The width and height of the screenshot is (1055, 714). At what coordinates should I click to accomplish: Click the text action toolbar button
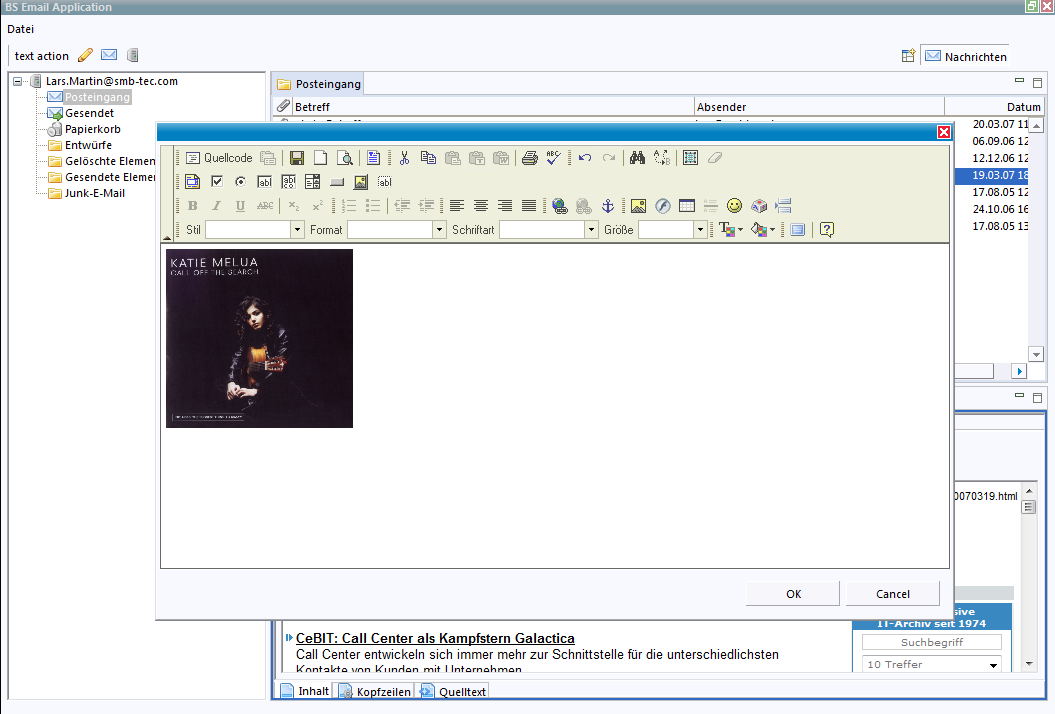click(42, 56)
